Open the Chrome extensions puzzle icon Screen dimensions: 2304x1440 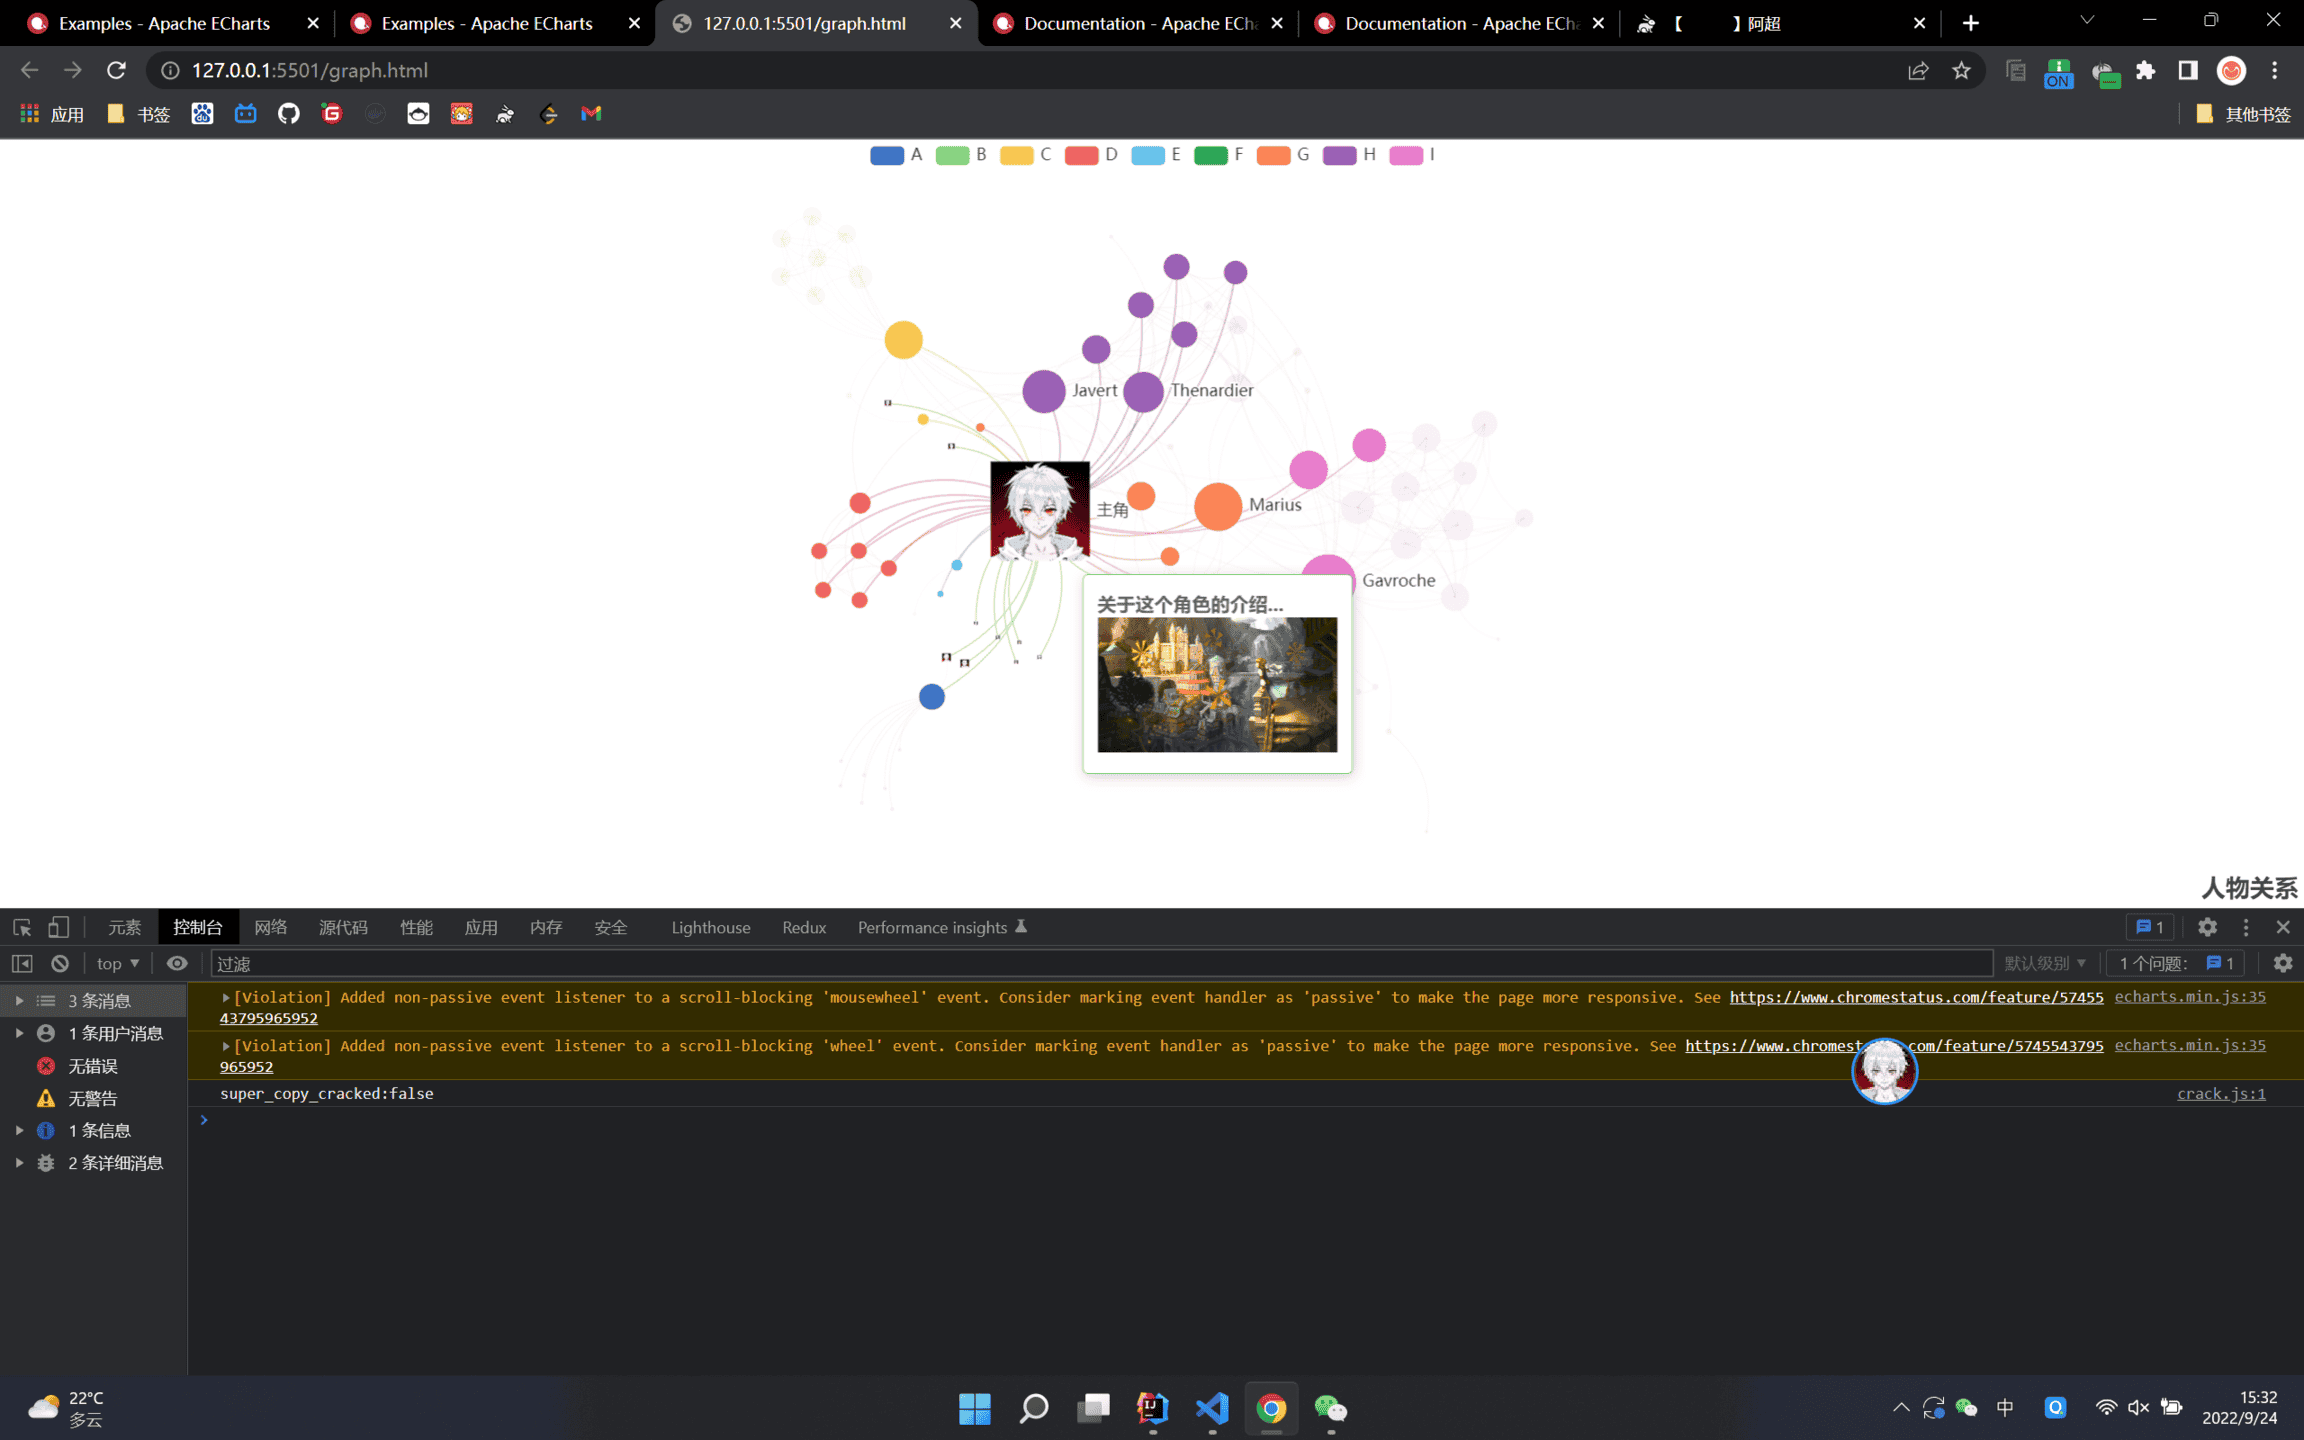[x=2145, y=70]
